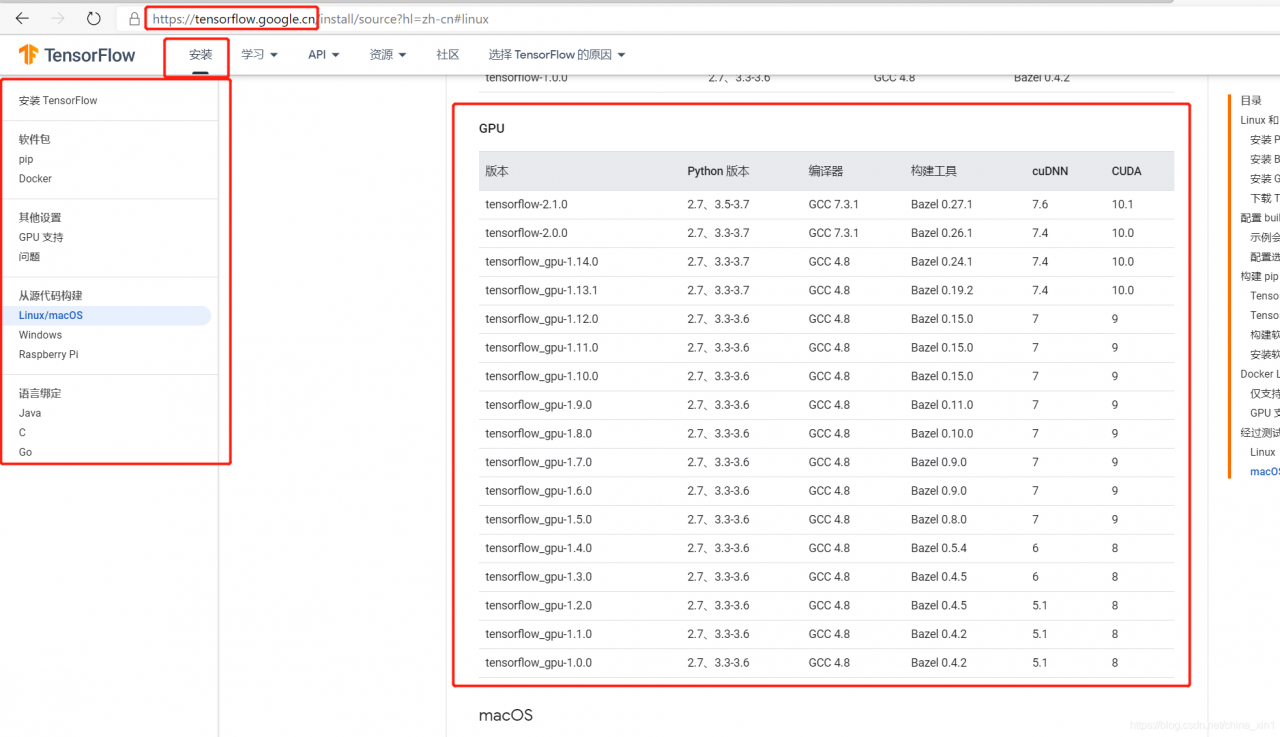Click the 语言绑定 sidebar heading
Screen dimensions: 1280x737
pos(40,394)
